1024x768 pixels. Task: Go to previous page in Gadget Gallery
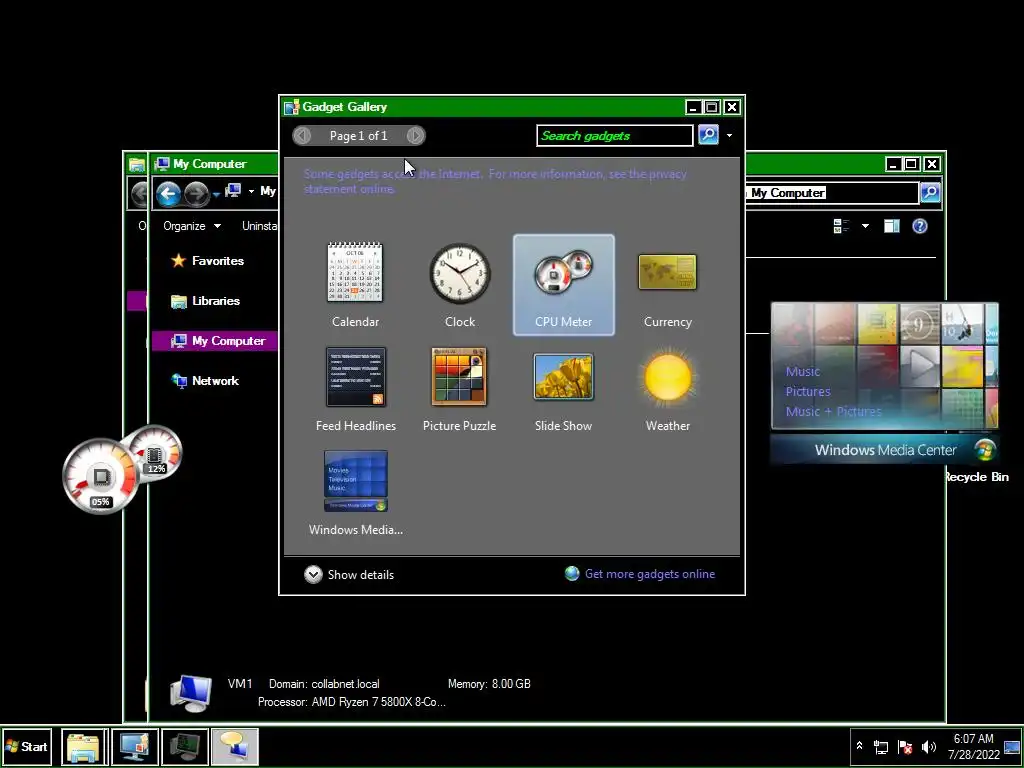(x=302, y=136)
